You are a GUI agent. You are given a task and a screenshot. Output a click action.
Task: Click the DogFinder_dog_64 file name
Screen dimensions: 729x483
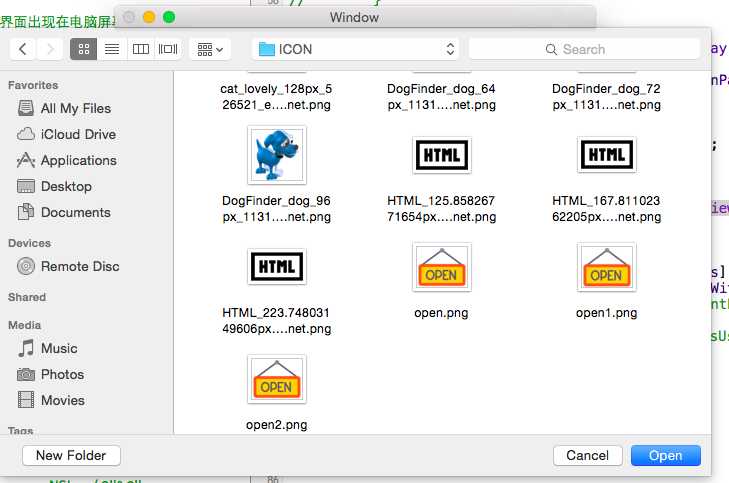pos(441,97)
